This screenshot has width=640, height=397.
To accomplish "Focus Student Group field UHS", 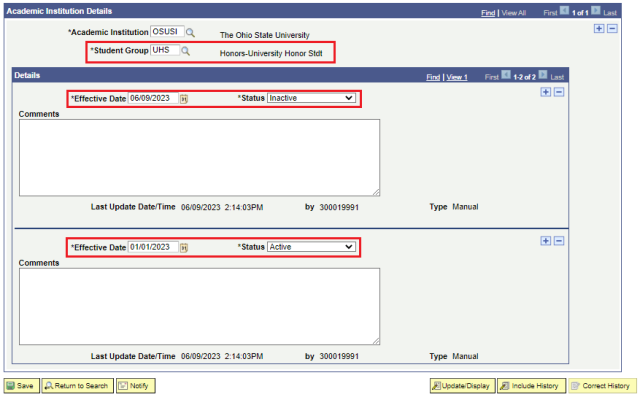I will pyautogui.click(x=165, y=50).
